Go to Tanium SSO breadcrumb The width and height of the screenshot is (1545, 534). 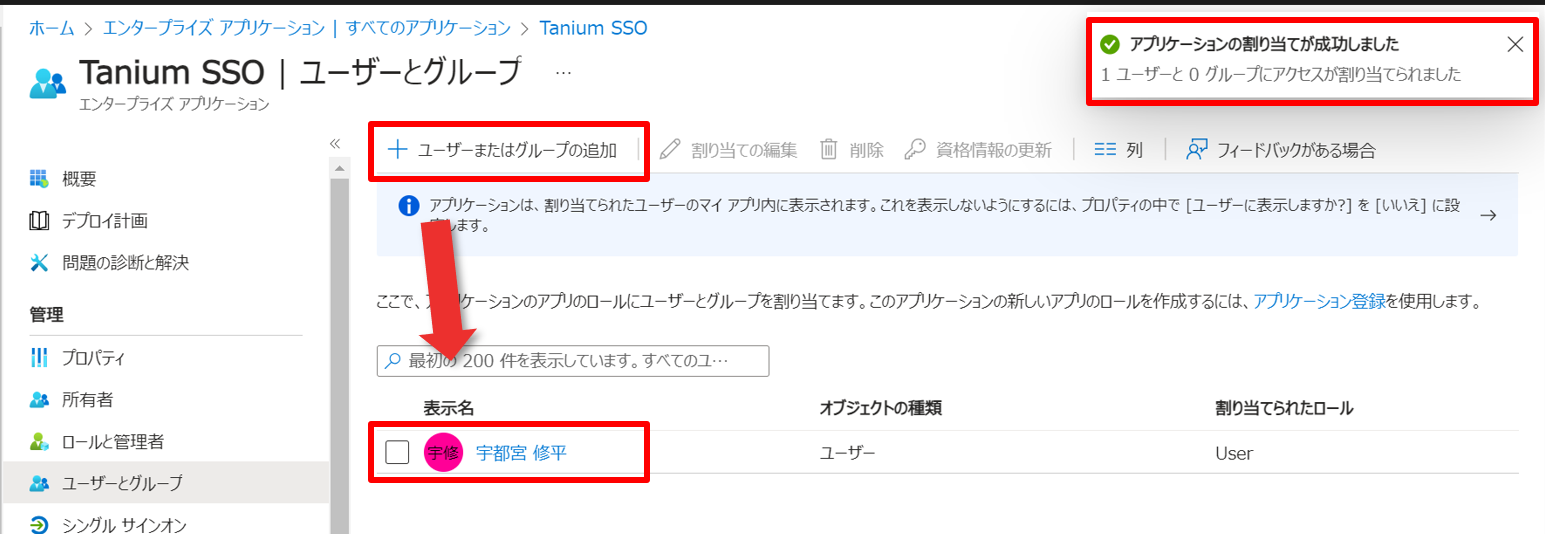(593, 28)
